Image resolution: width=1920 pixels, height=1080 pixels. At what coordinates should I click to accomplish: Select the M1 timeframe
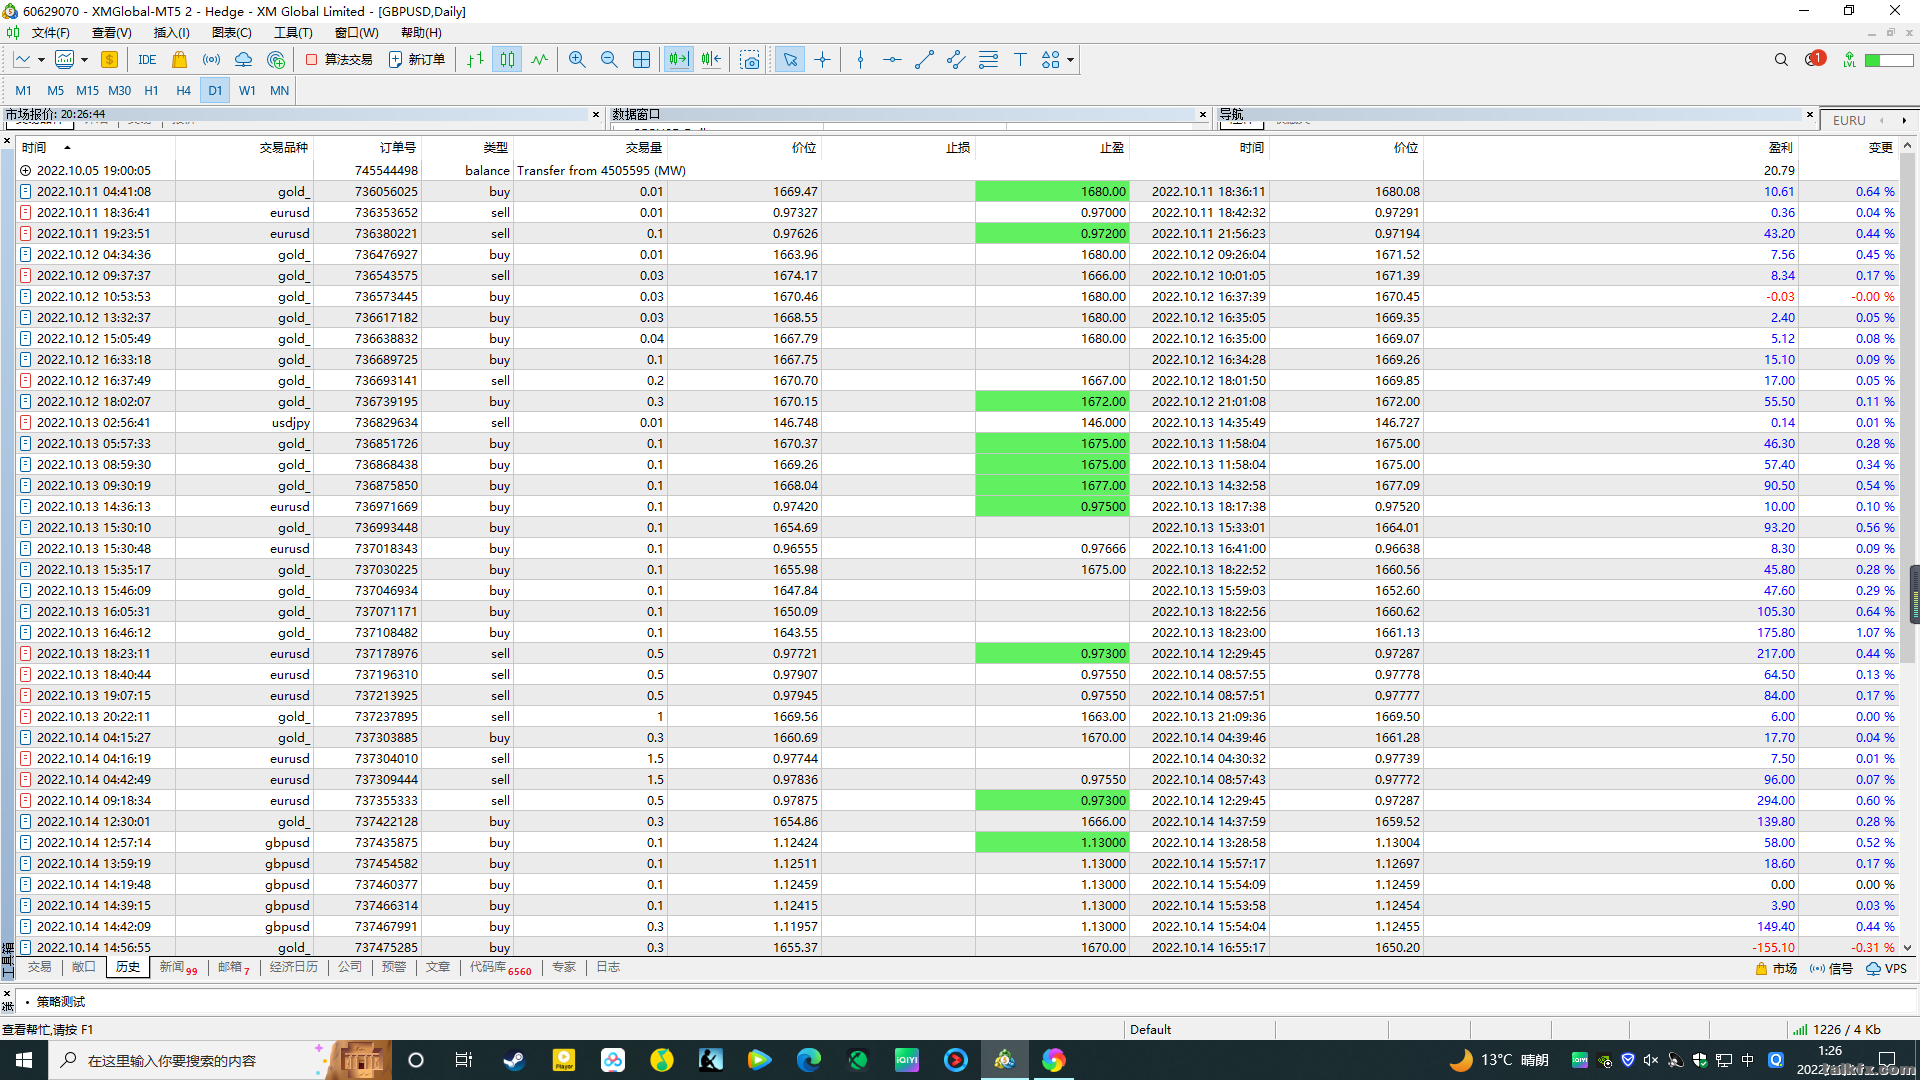(x=23, y=90)
